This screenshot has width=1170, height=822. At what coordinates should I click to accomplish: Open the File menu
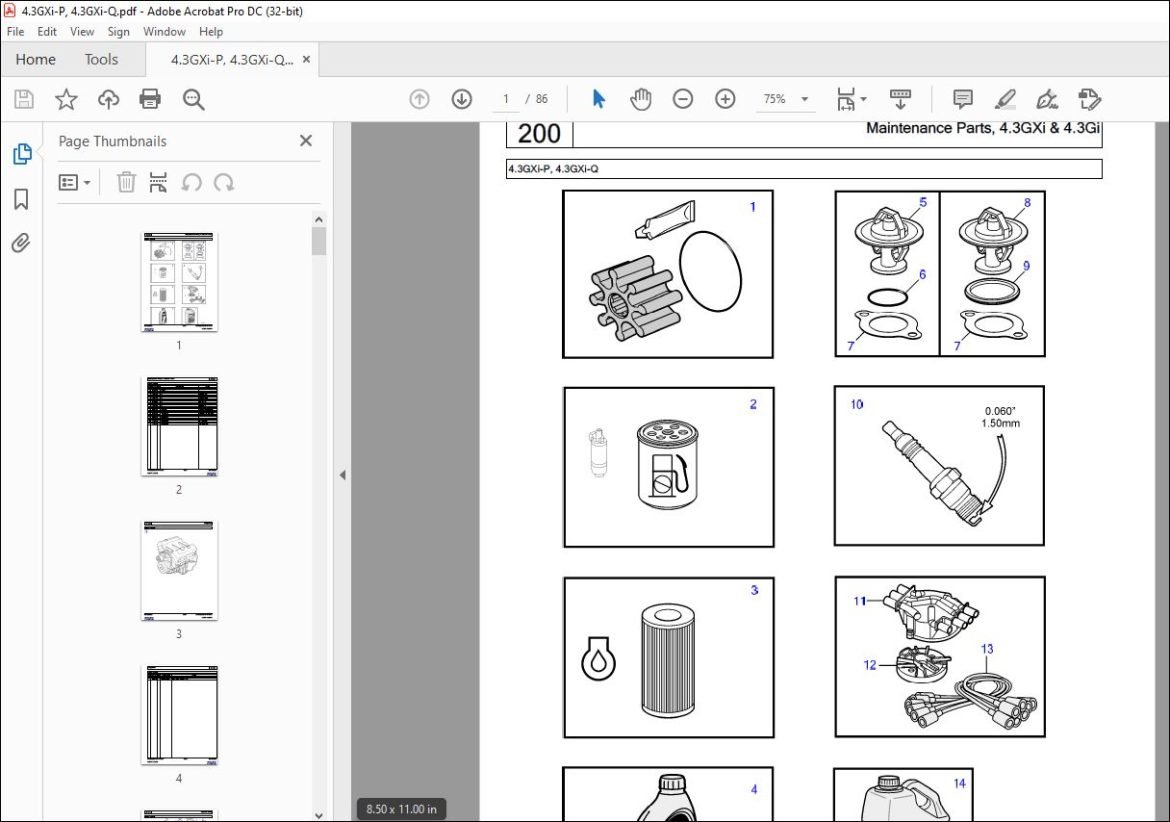(15, 31)
